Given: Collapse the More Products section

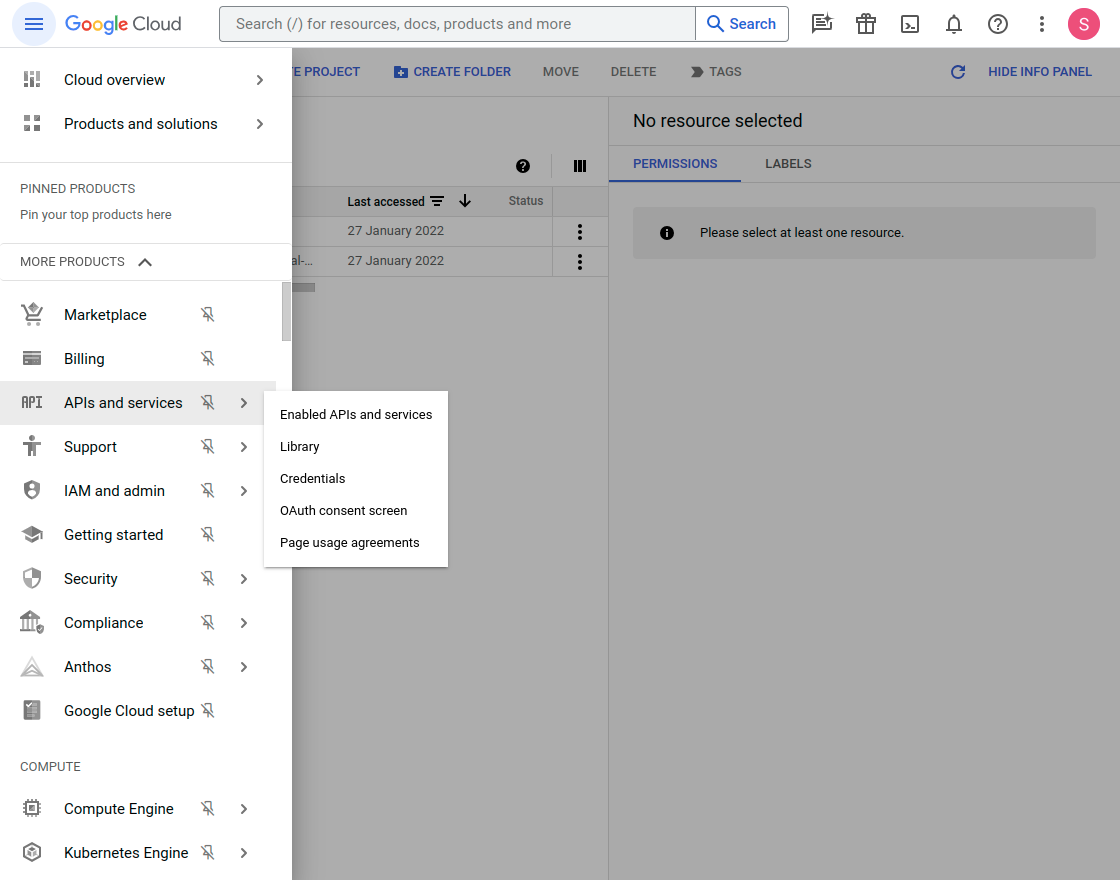Looking at the screenshot, I should [x=144, y=262].
